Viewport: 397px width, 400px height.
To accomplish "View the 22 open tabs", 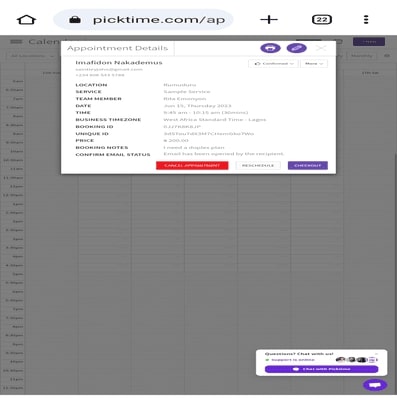I will click(x=322, y=20).
